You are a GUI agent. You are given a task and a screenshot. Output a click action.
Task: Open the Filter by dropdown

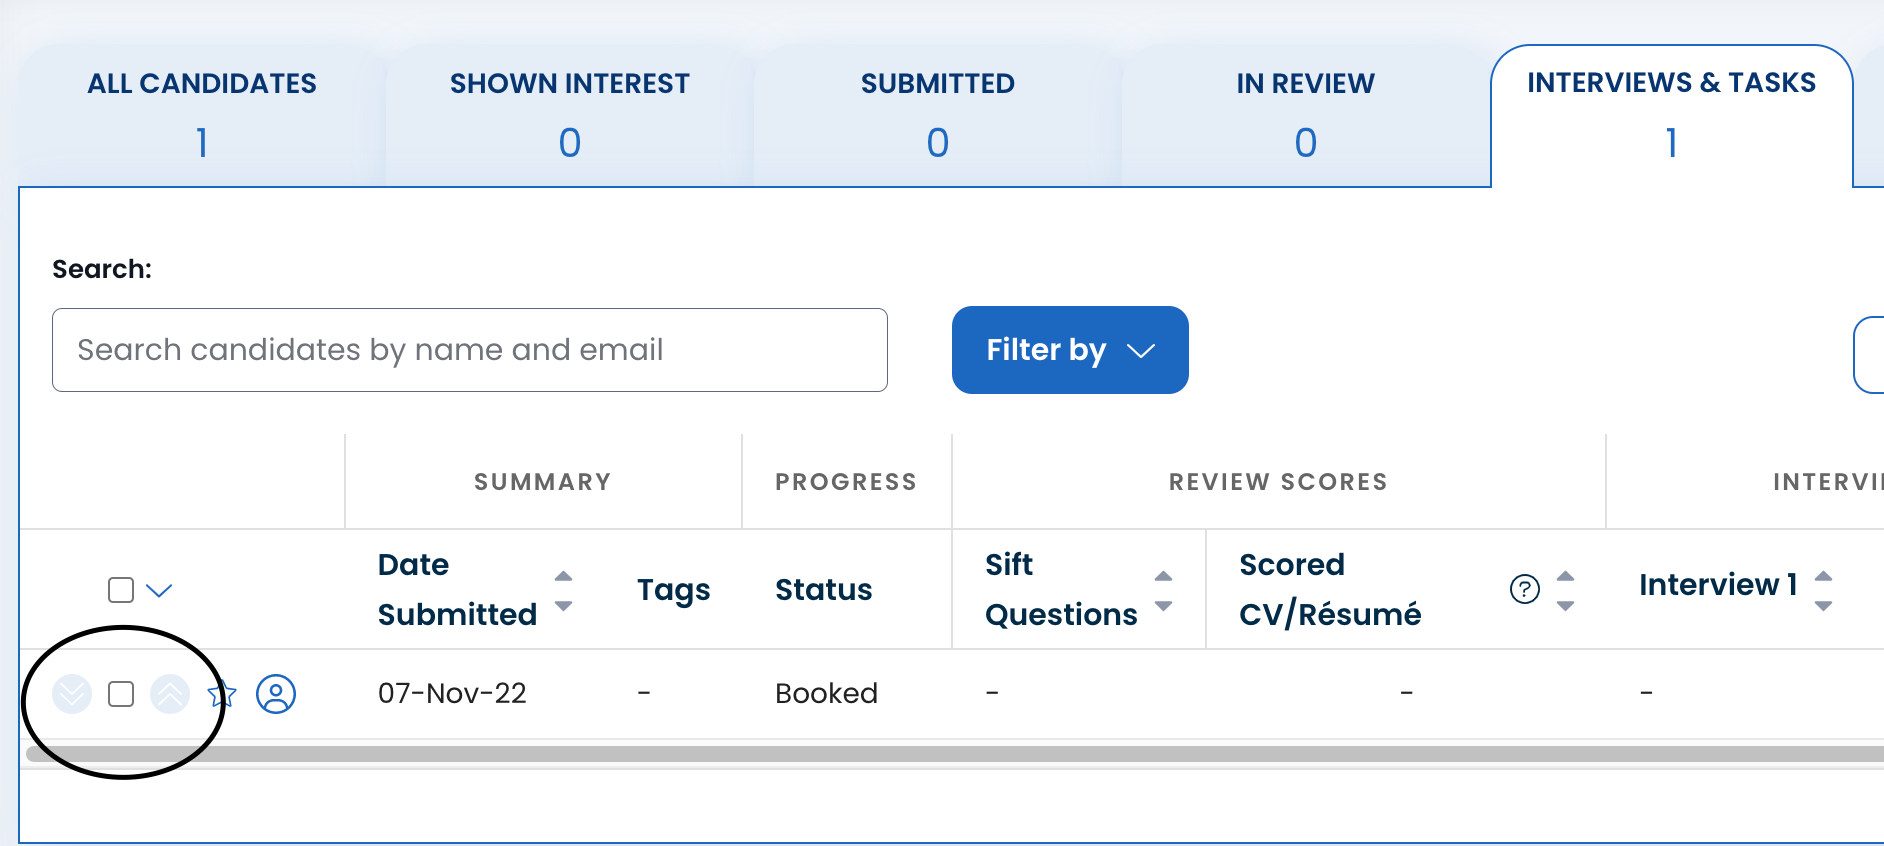[1069, 350]
